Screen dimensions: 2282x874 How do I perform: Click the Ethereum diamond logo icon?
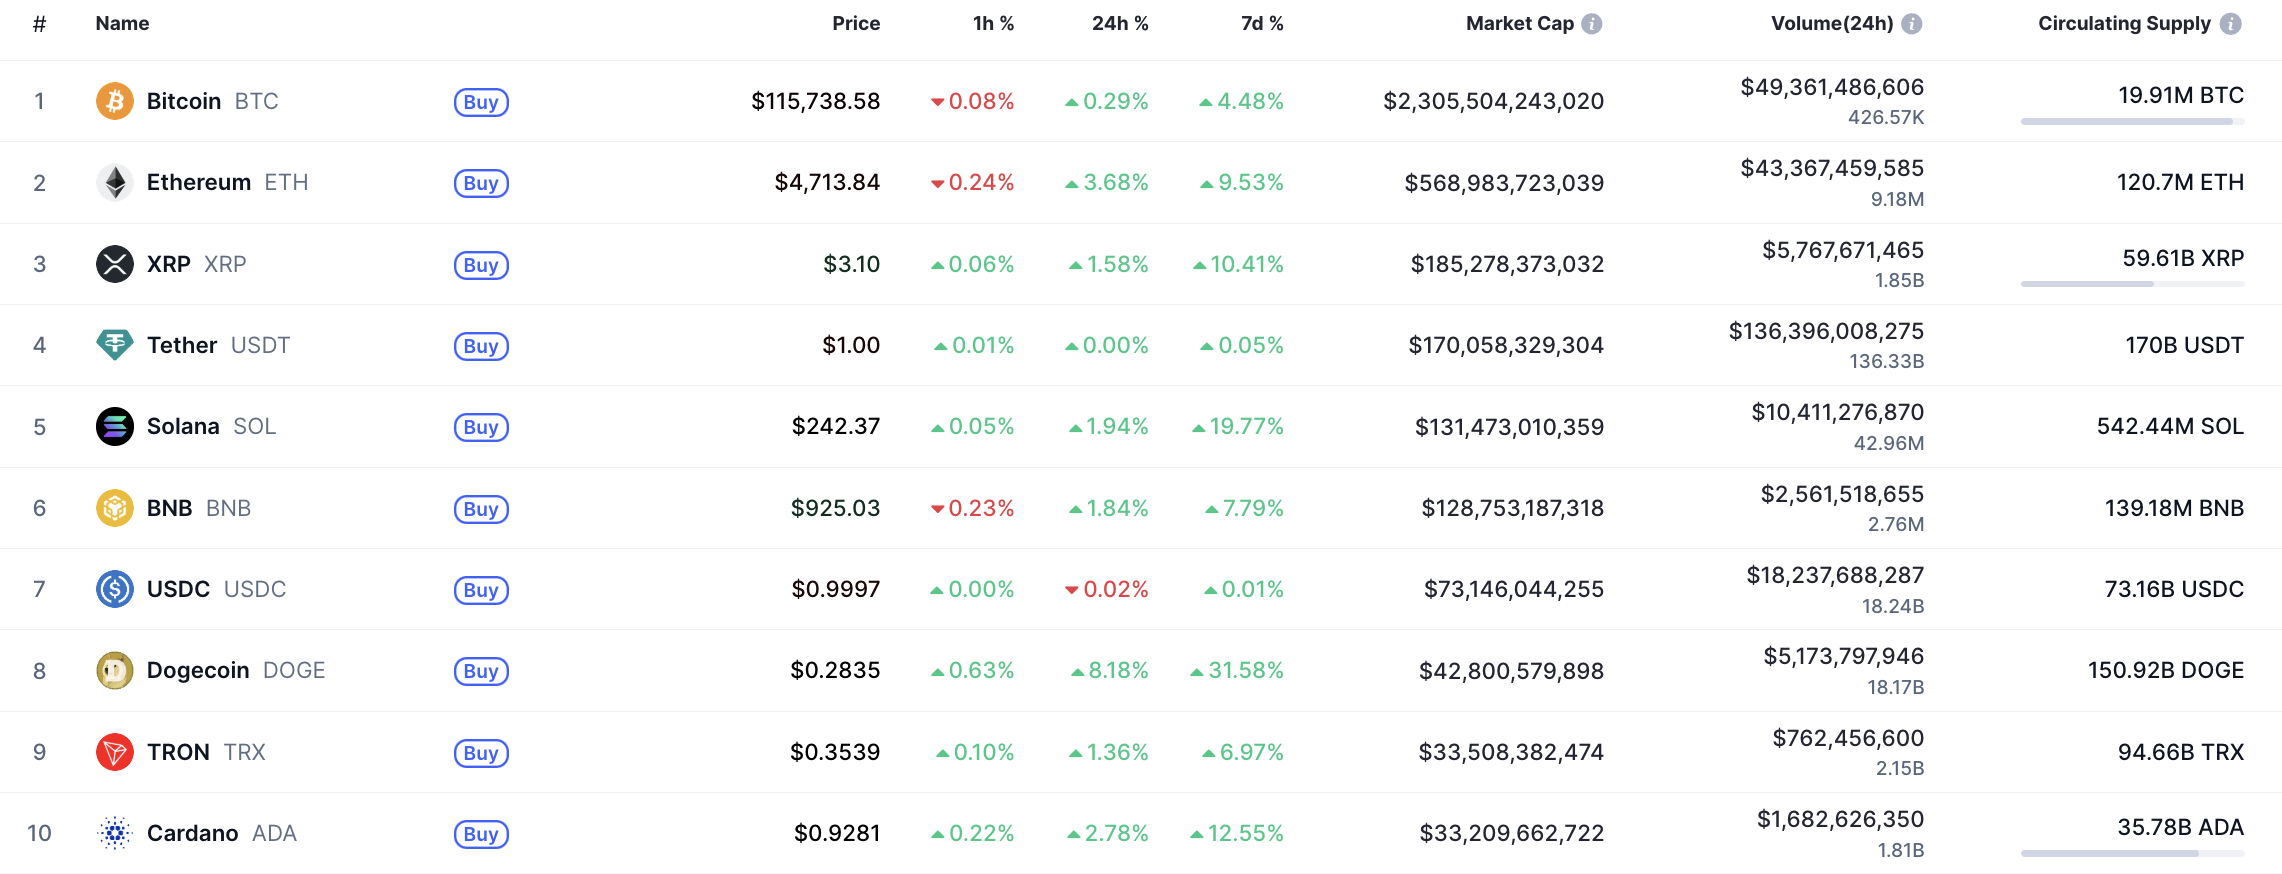point(115,183)
